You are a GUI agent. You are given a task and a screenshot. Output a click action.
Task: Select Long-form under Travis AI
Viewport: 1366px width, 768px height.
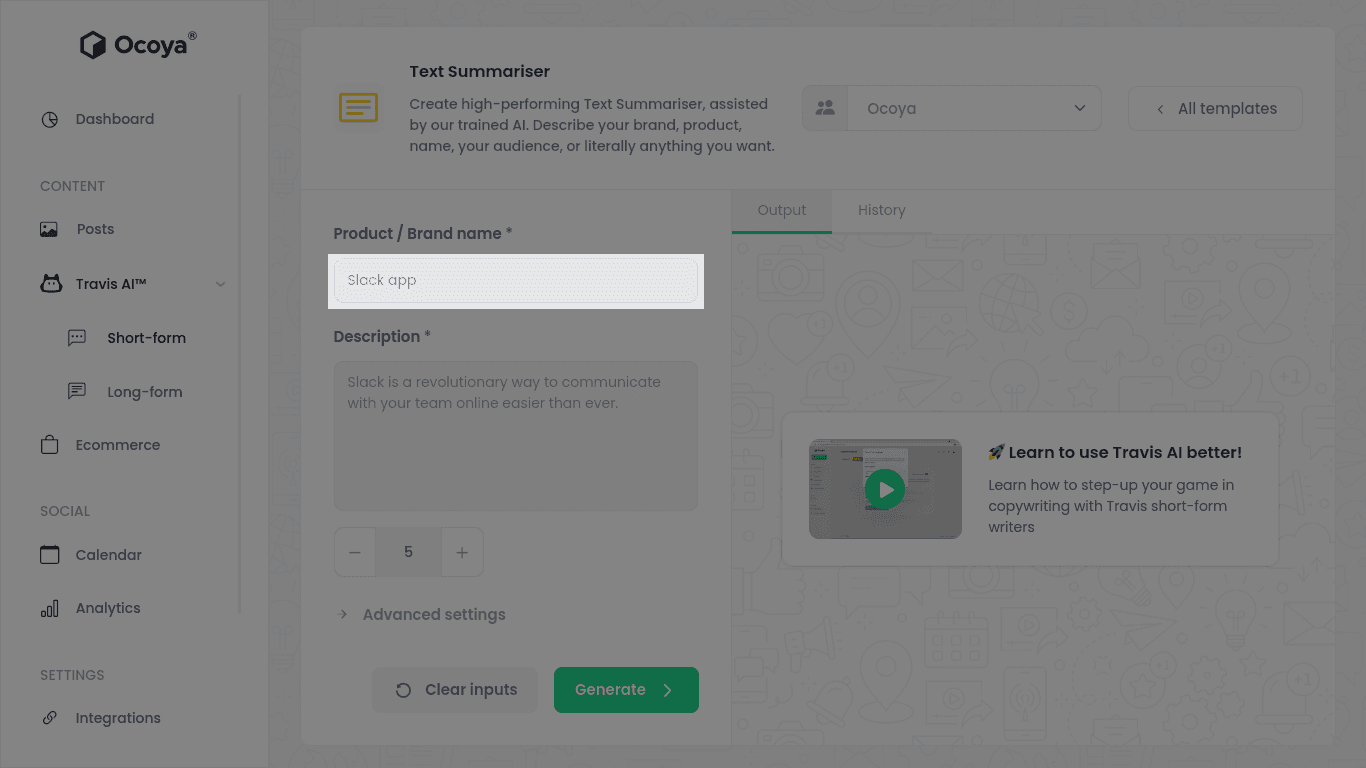pyautogui.click(x=145, y=392)
